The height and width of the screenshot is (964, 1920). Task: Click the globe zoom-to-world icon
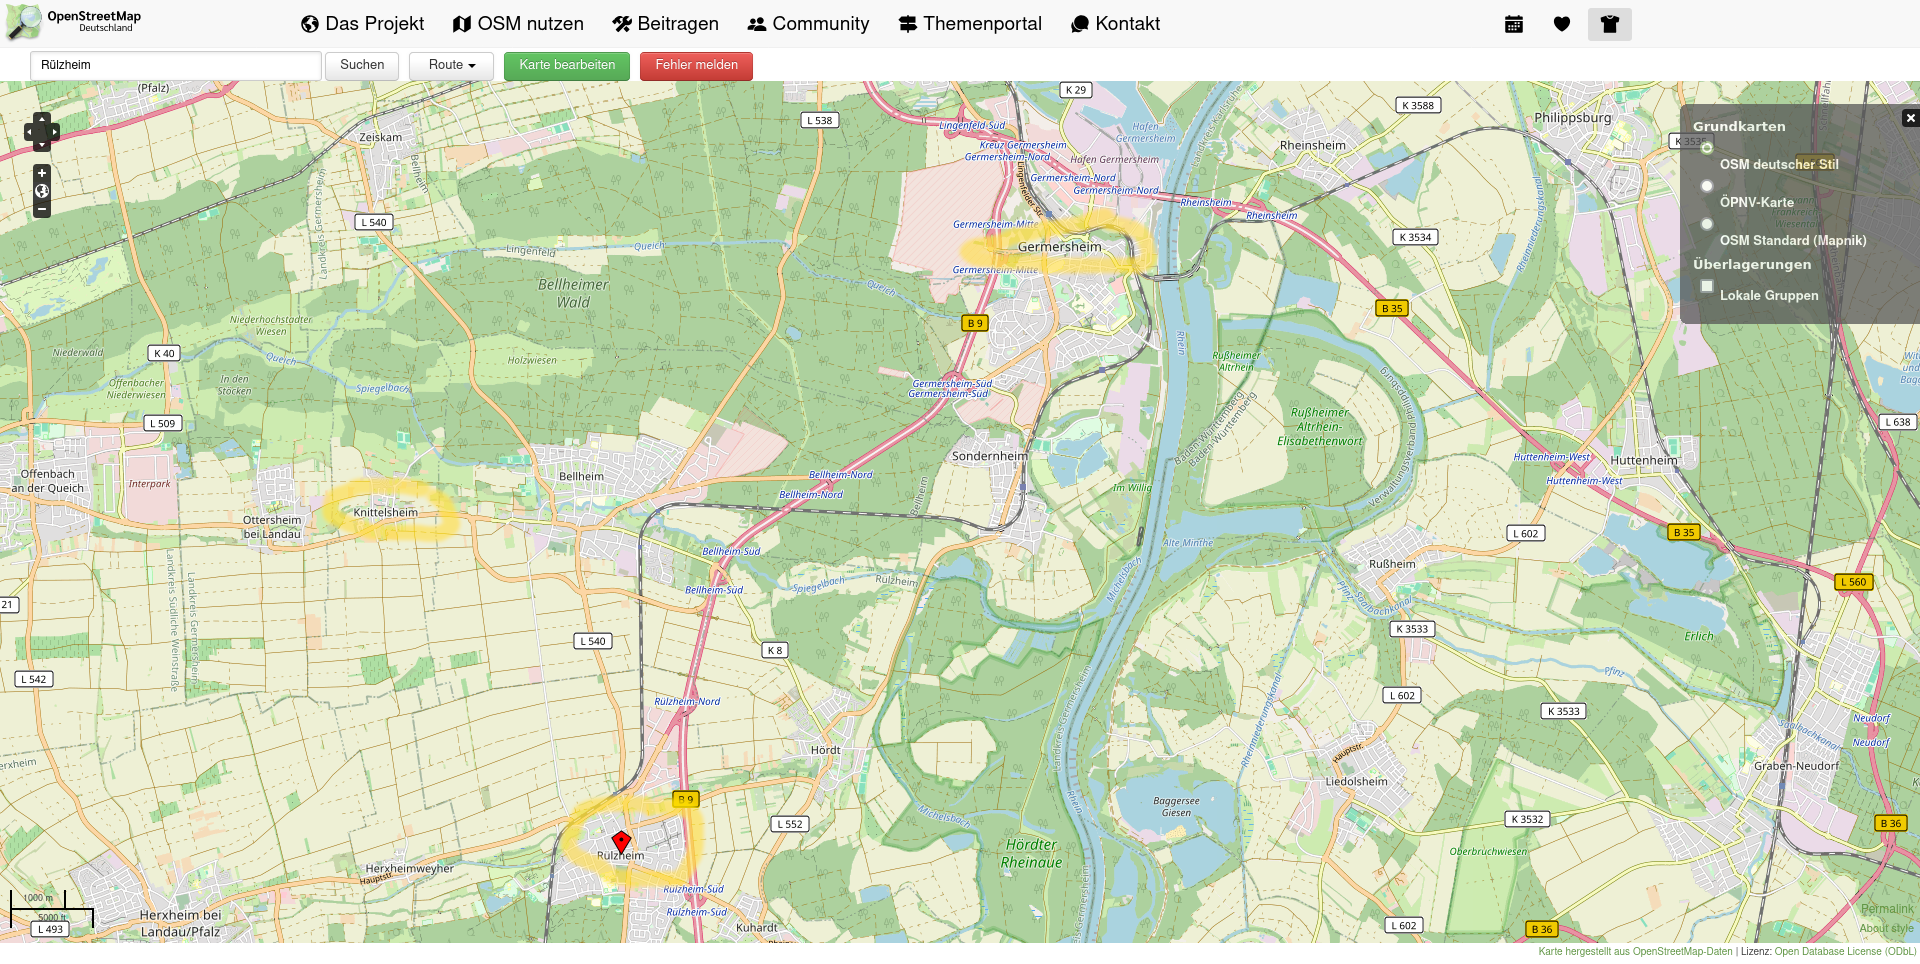coord(41,191)
